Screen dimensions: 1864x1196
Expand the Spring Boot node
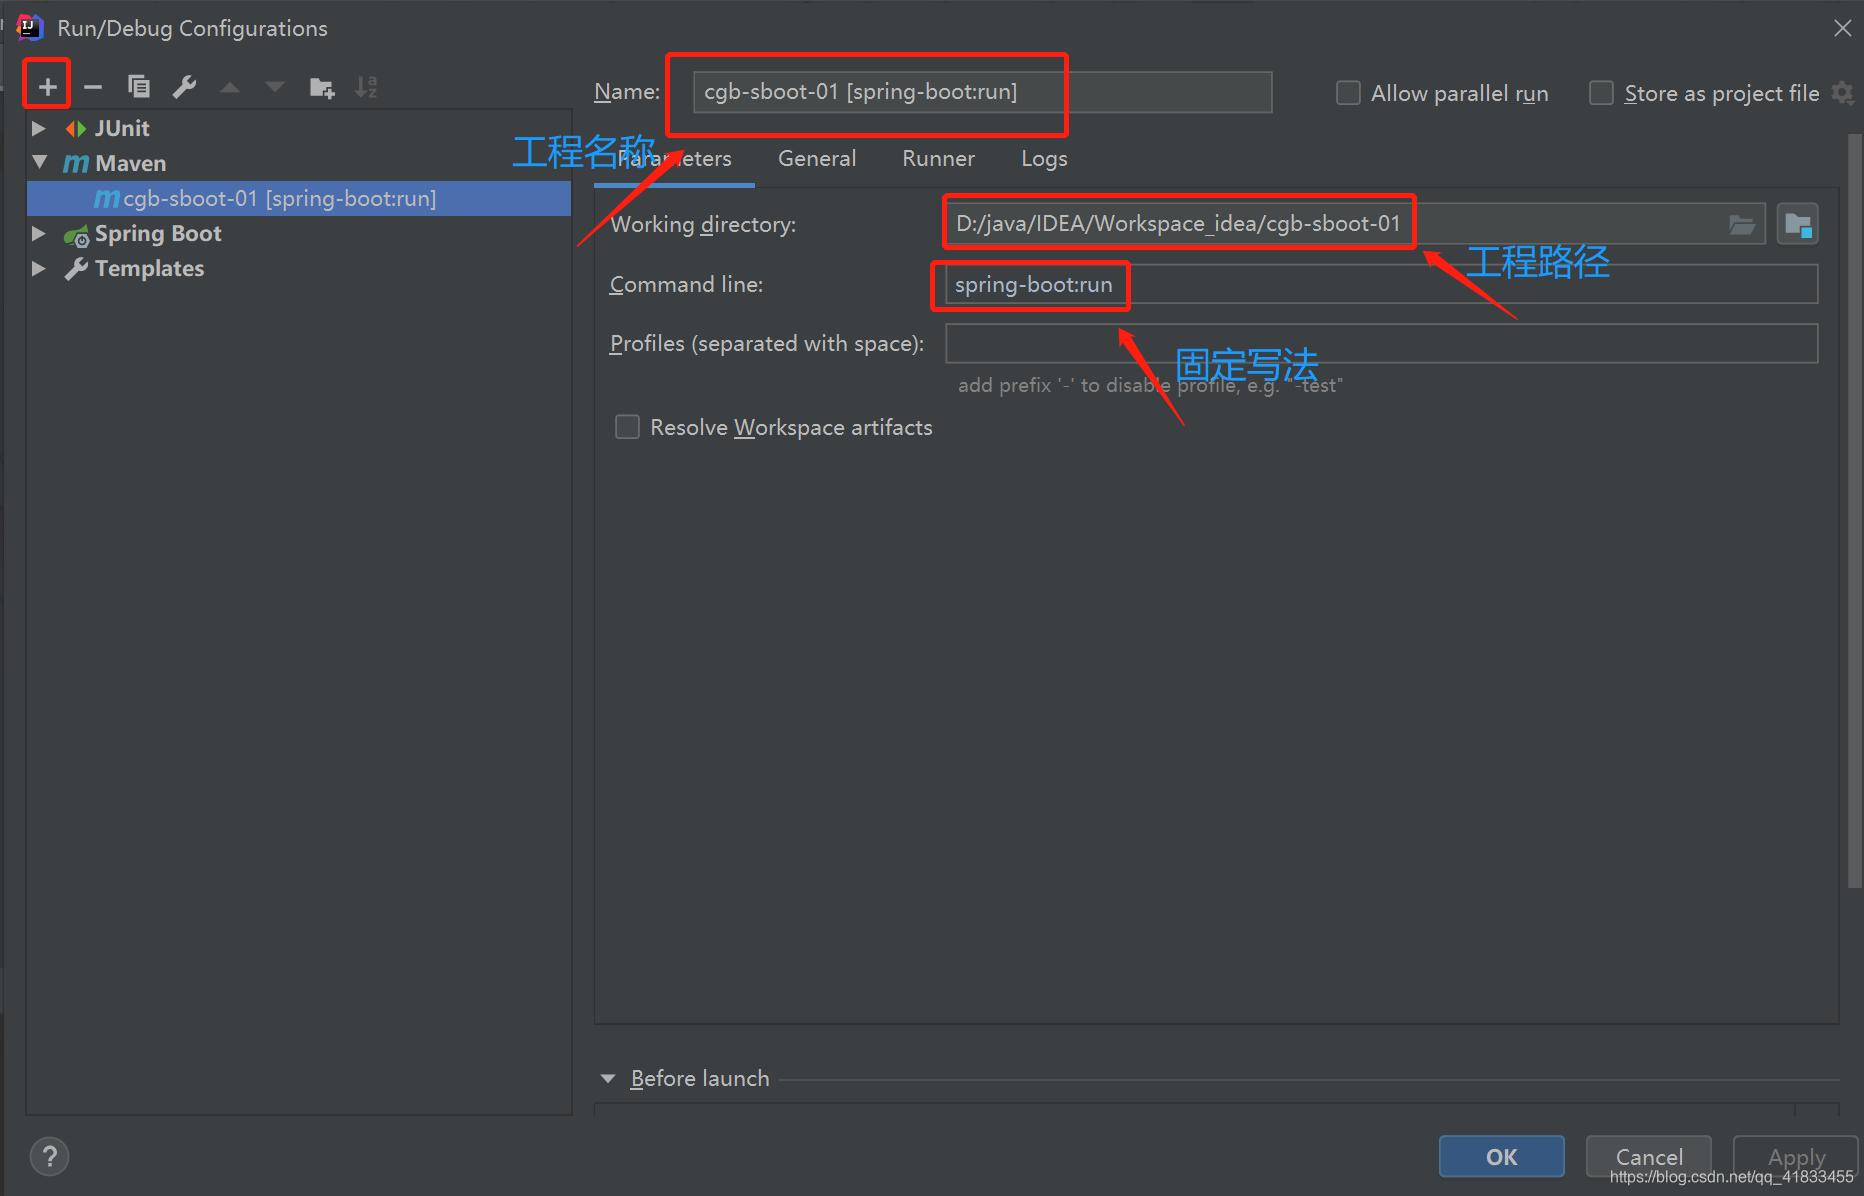click(x=39, y=233)
